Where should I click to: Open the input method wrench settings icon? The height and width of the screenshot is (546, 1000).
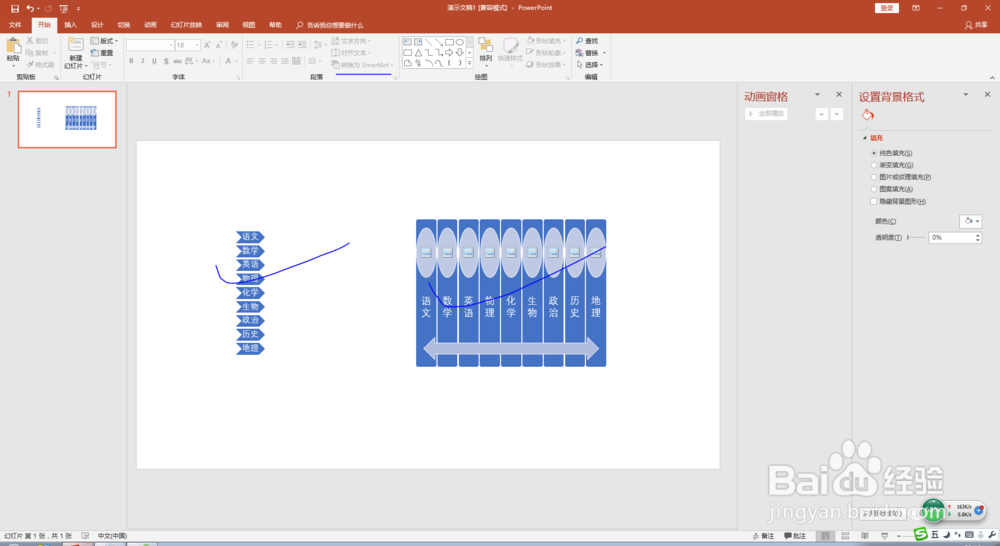[x=992, y=535]
